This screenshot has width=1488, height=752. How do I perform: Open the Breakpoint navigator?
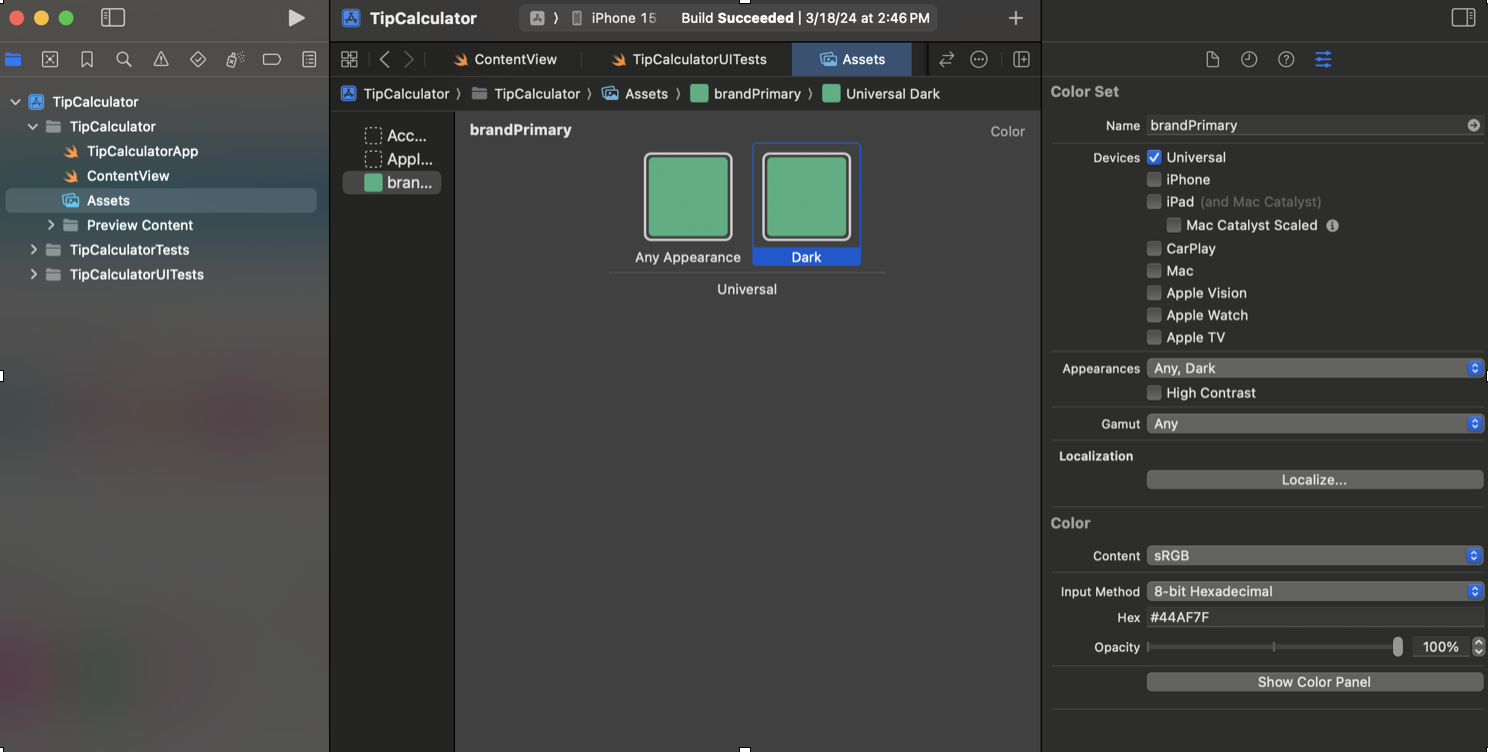pyautogui.click(x=272, y=60)
